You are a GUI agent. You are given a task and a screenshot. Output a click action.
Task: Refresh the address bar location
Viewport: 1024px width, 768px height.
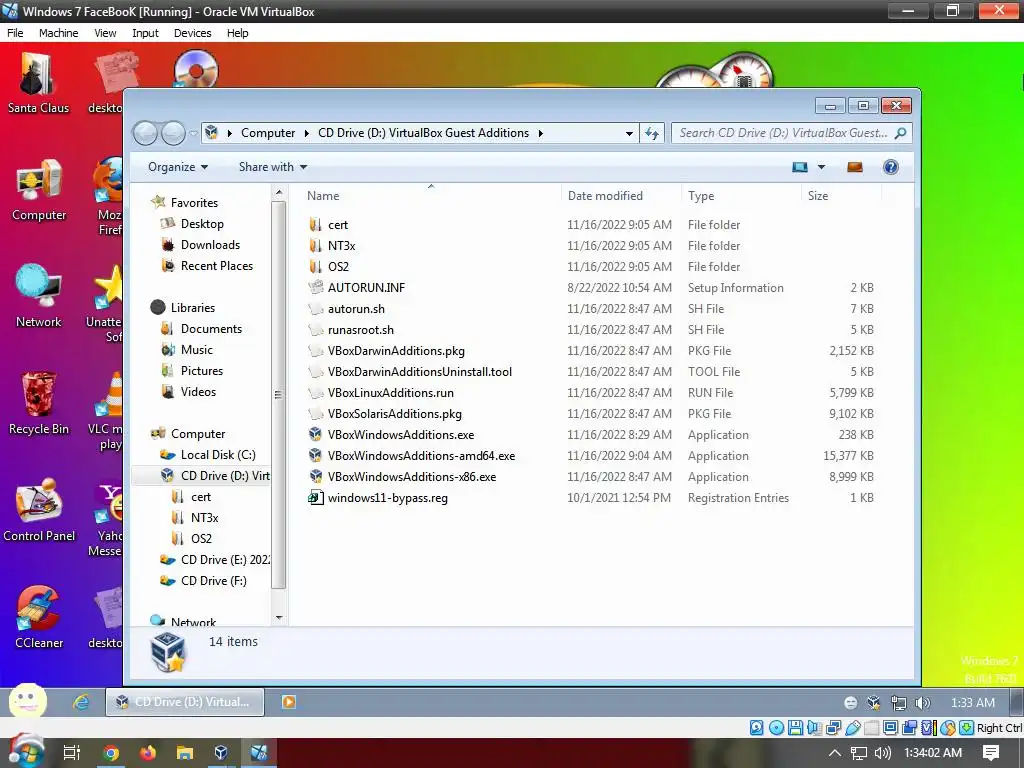point(652,133)
